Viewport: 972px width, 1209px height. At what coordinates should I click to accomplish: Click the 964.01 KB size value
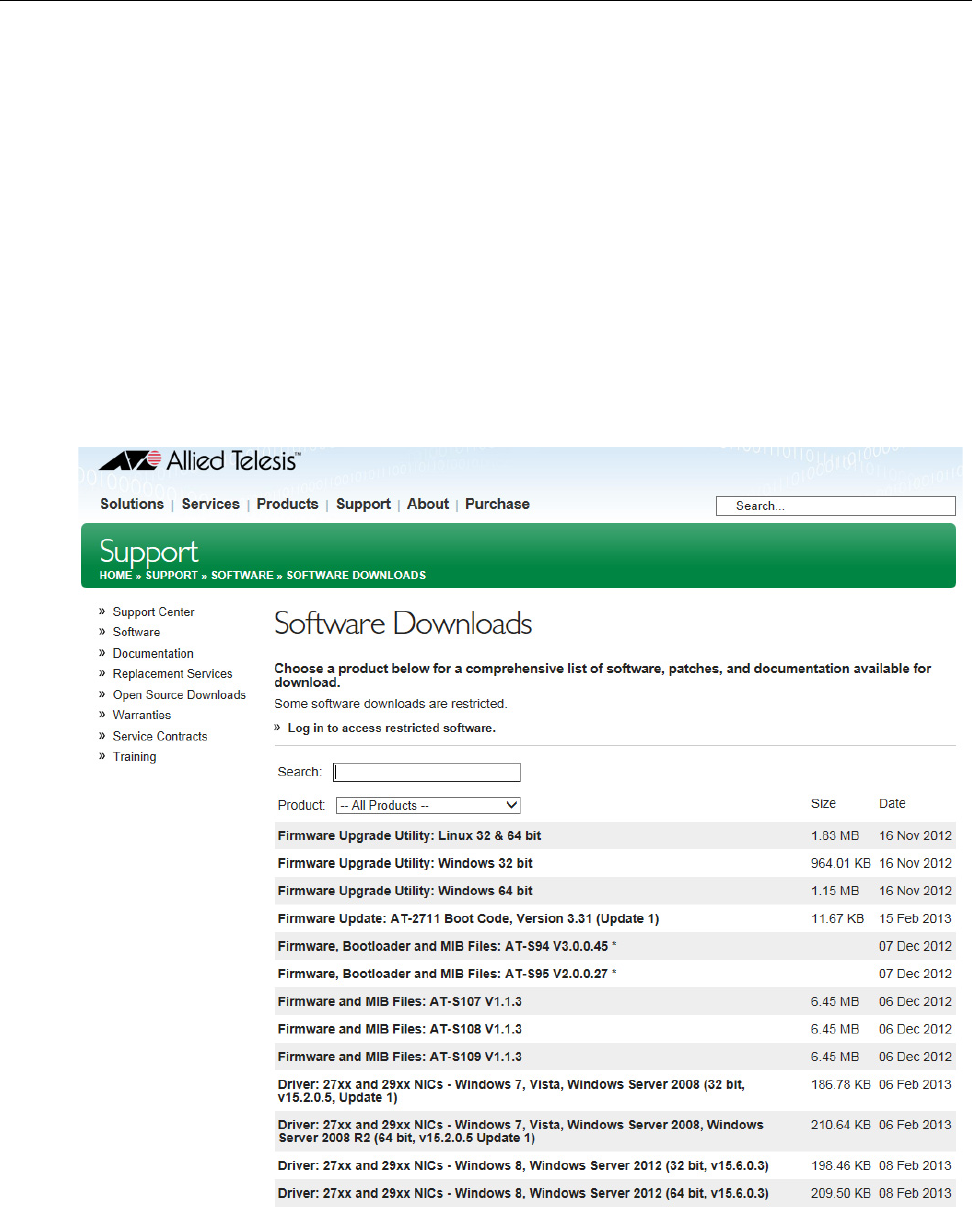(840, 863)
